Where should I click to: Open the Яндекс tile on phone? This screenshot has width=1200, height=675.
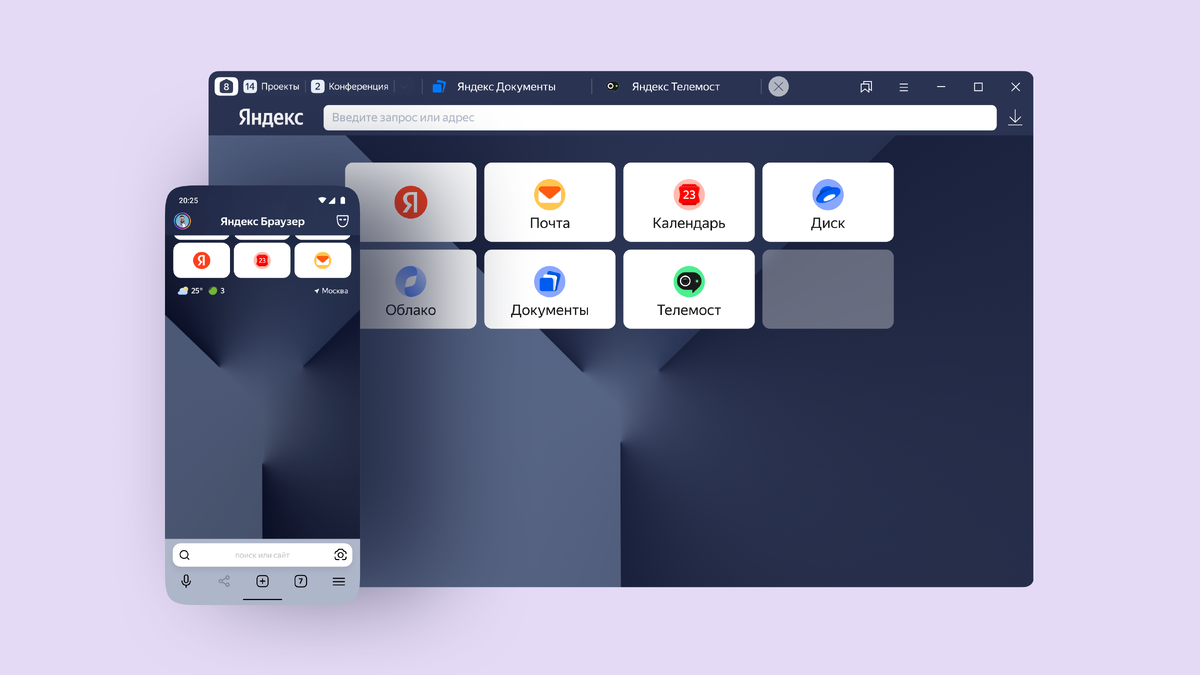(202, 260)
